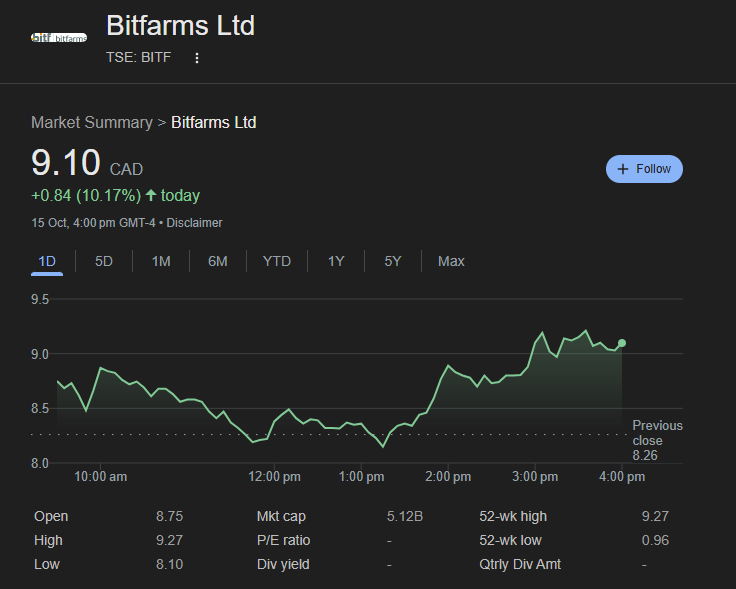736x589 pixels.
Task: Show the 6M chart range
Action: click(x=218, y=261)
